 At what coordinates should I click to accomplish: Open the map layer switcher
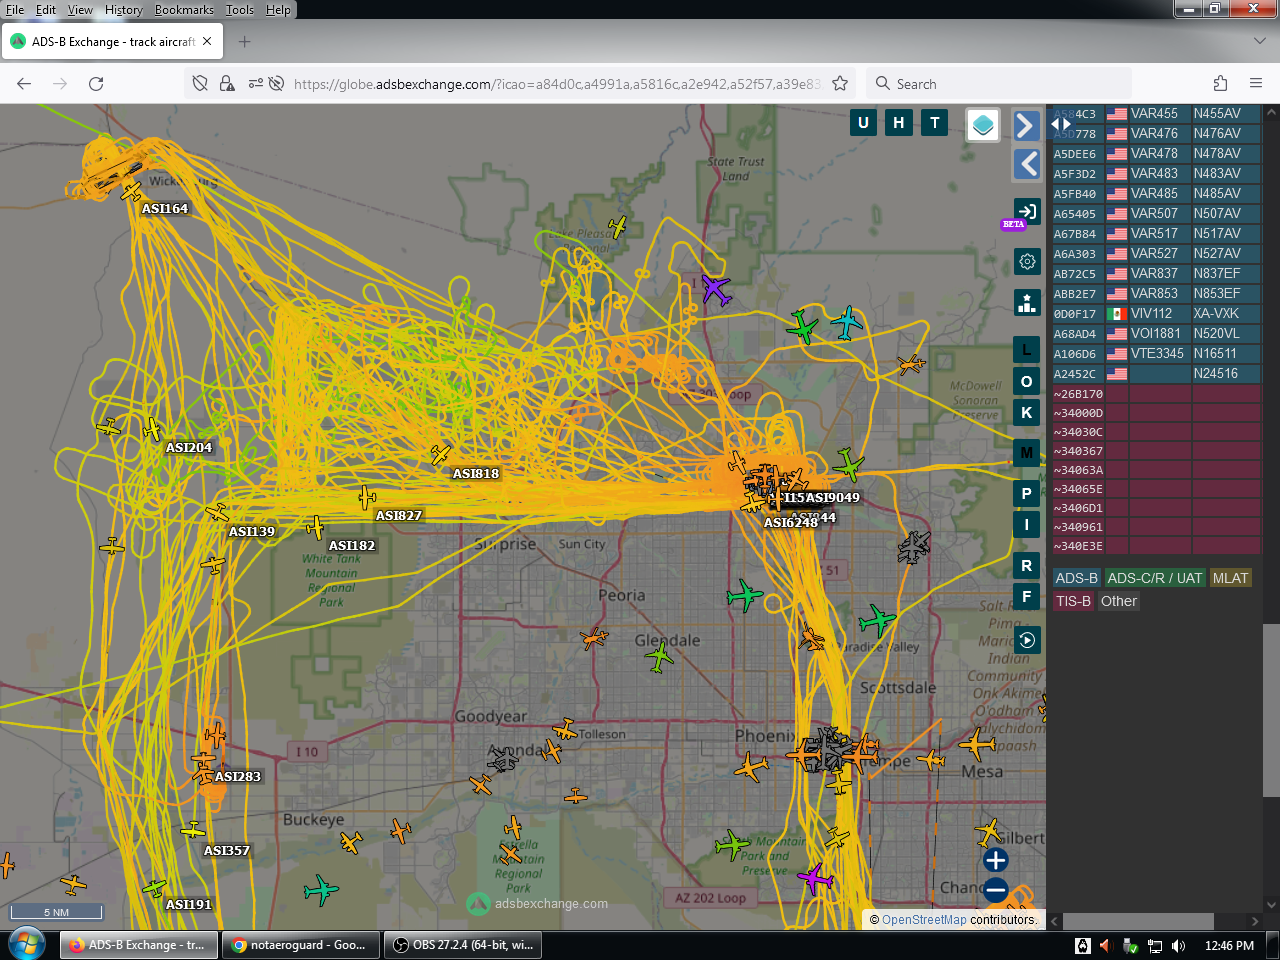tap(983, 125)
